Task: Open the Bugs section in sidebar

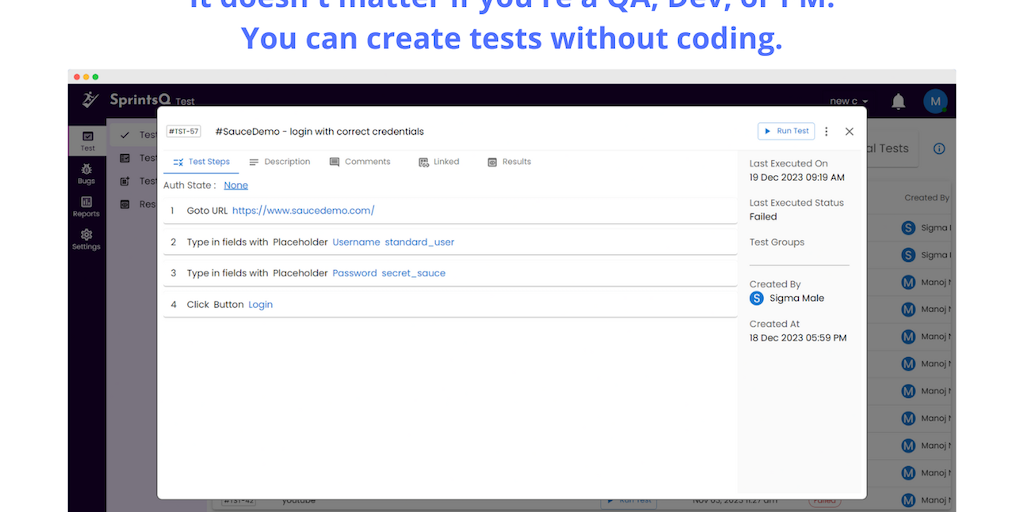Action: pyautogui.click(x=87, y=174)
